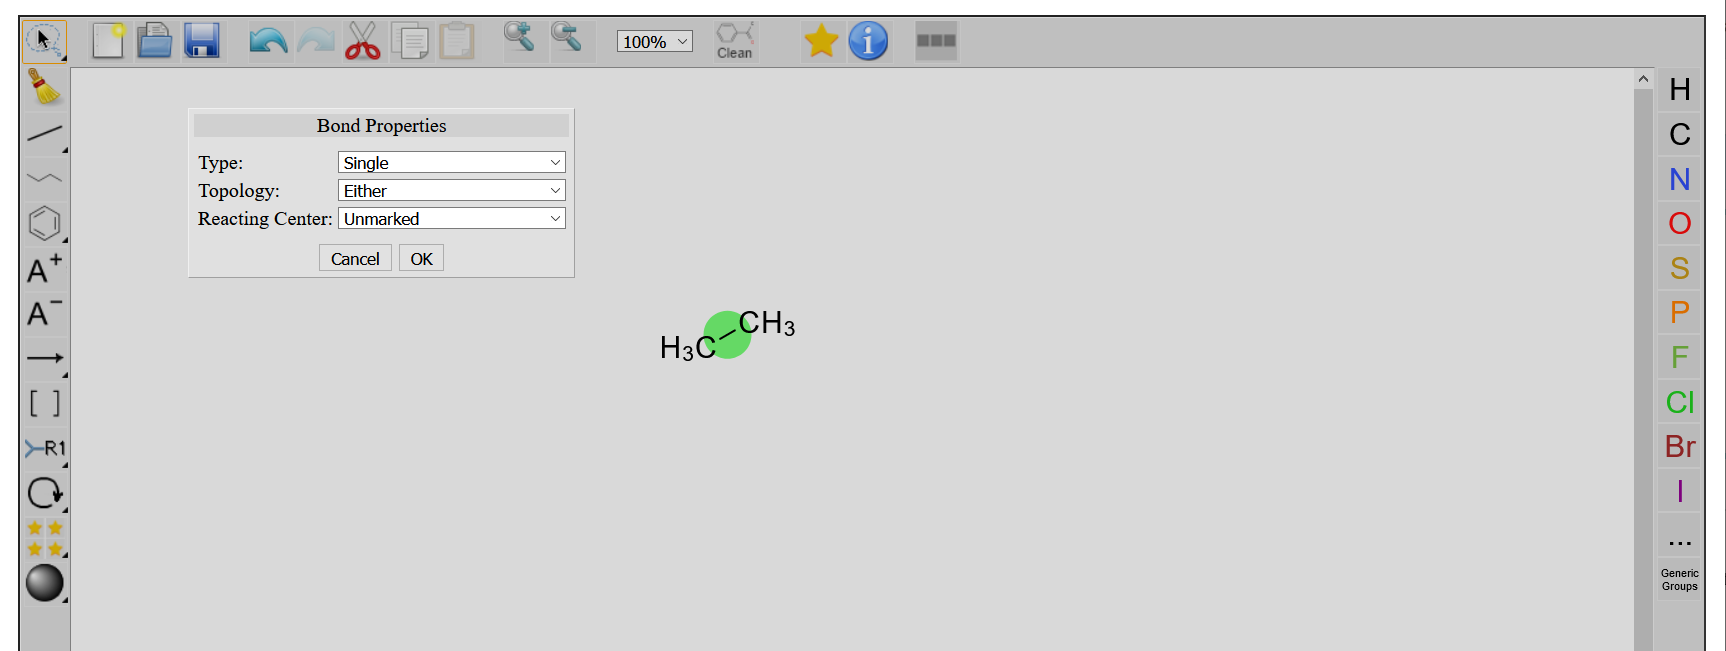Open the bond Type dropdown

point(451,163)
